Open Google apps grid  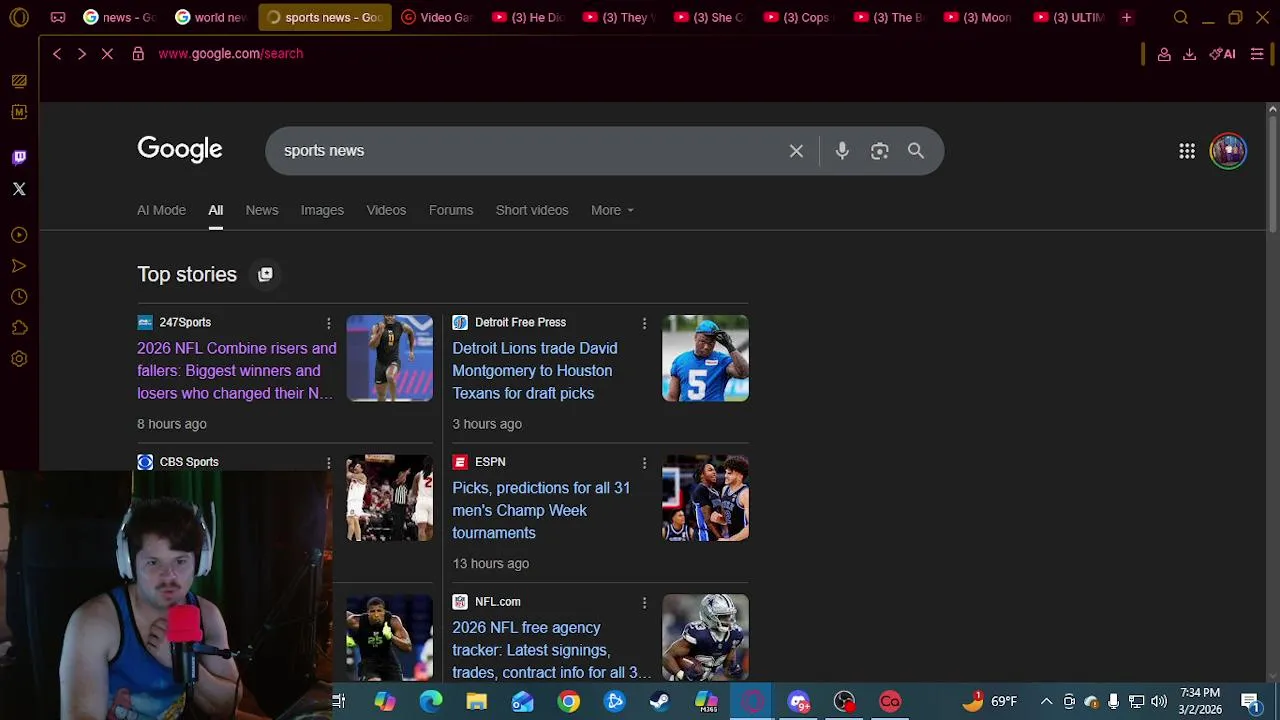click(x=1187, y=151)
